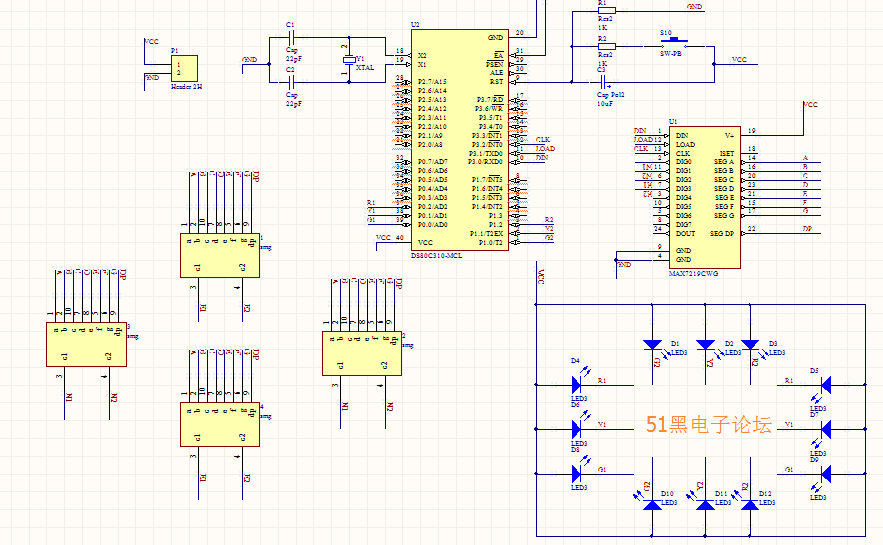Select the GND power port near capacitor C1
883x545 pixels.
click(x=249, y=60)
